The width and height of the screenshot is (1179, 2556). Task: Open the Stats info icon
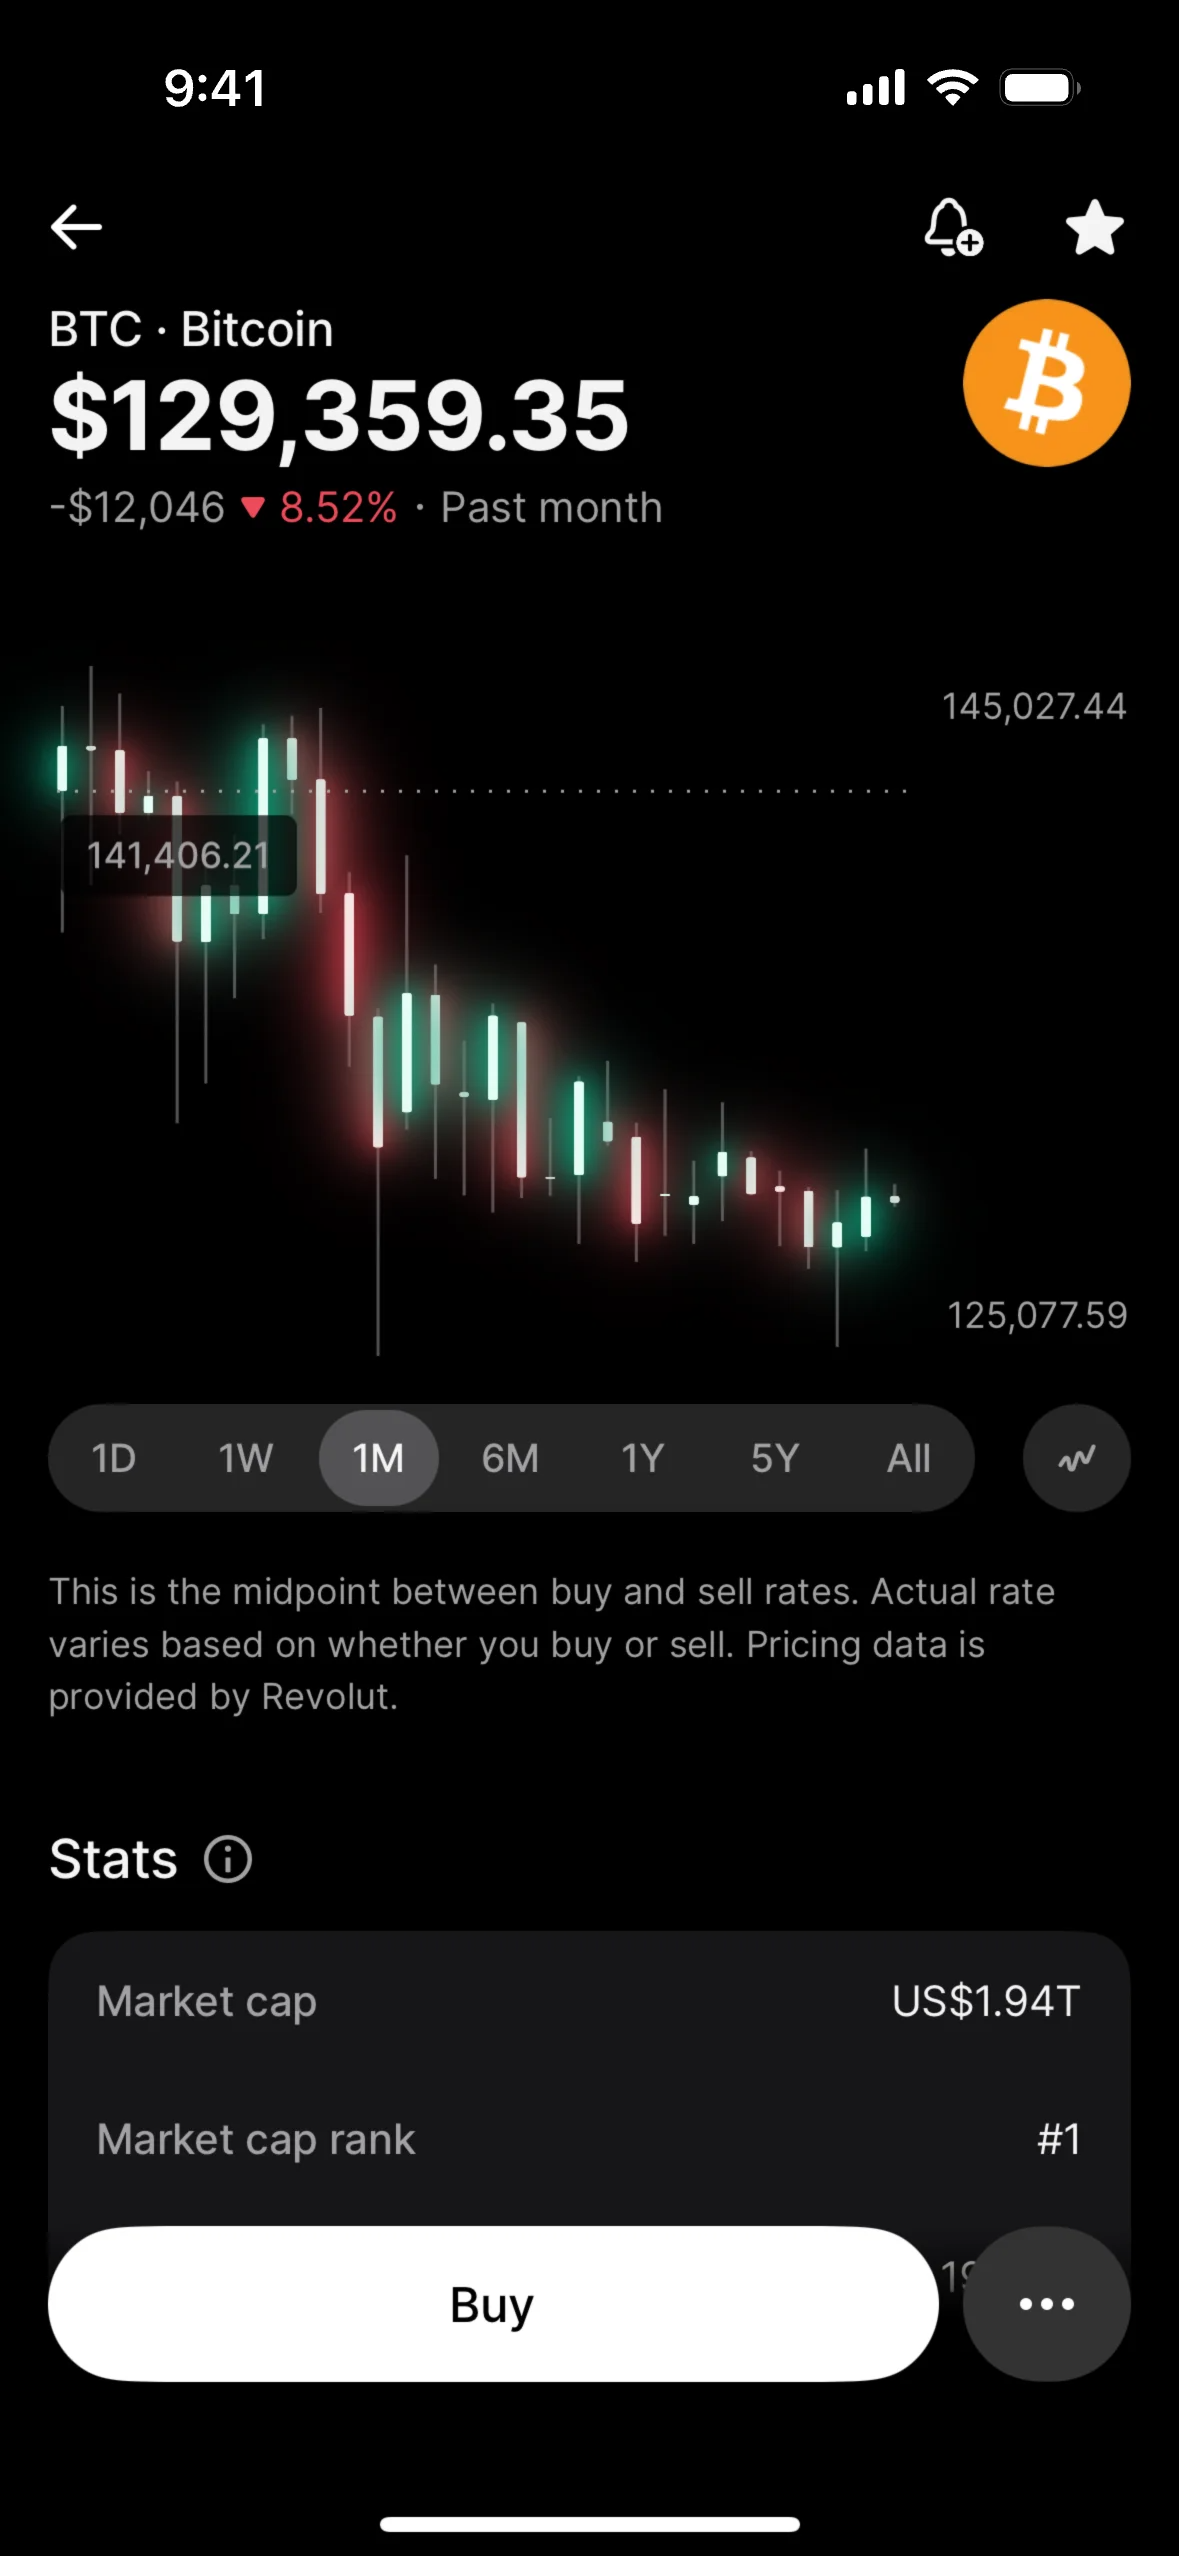(x=228, y=1860)
